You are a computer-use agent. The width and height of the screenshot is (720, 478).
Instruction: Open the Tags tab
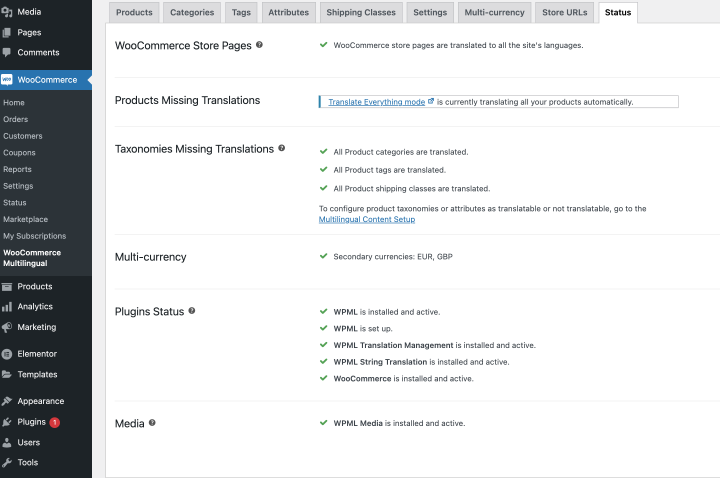[241, 12]
